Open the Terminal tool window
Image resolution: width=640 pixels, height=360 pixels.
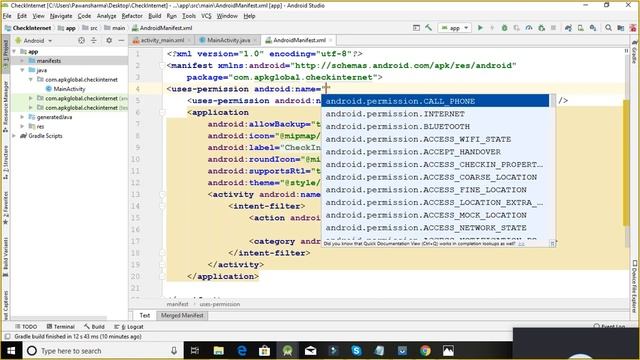[x=60, y=327]
